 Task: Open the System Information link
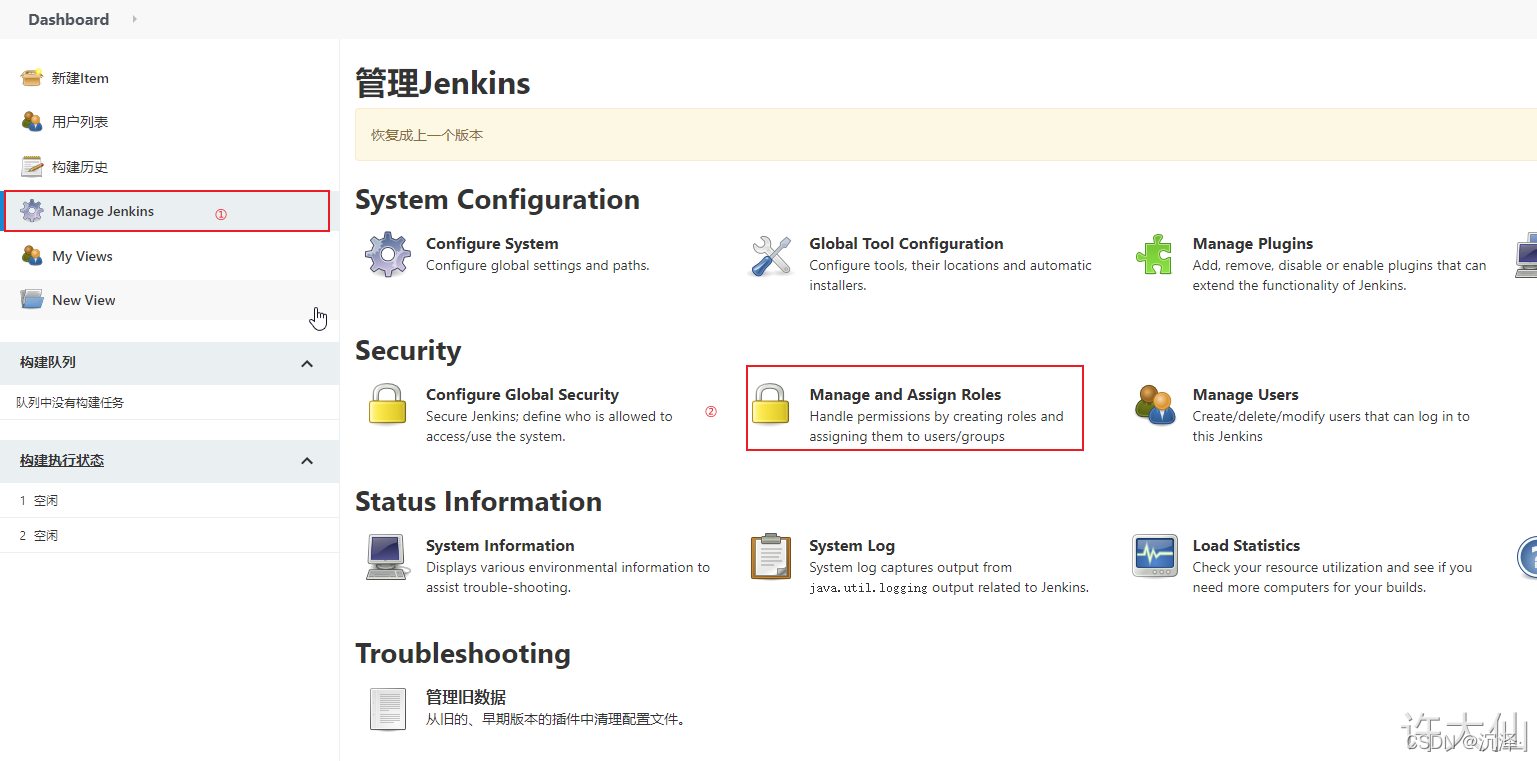pyautogui.click(x=500, y=545)
